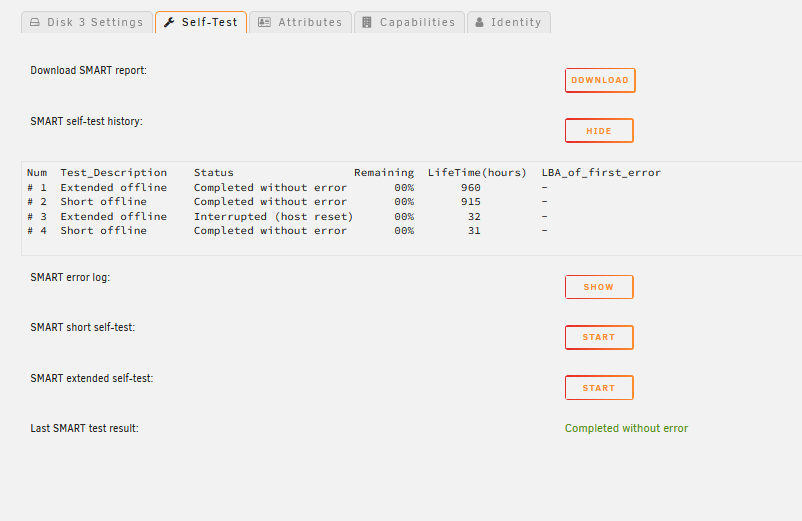Click the Test_Description column header

(114, 173)
